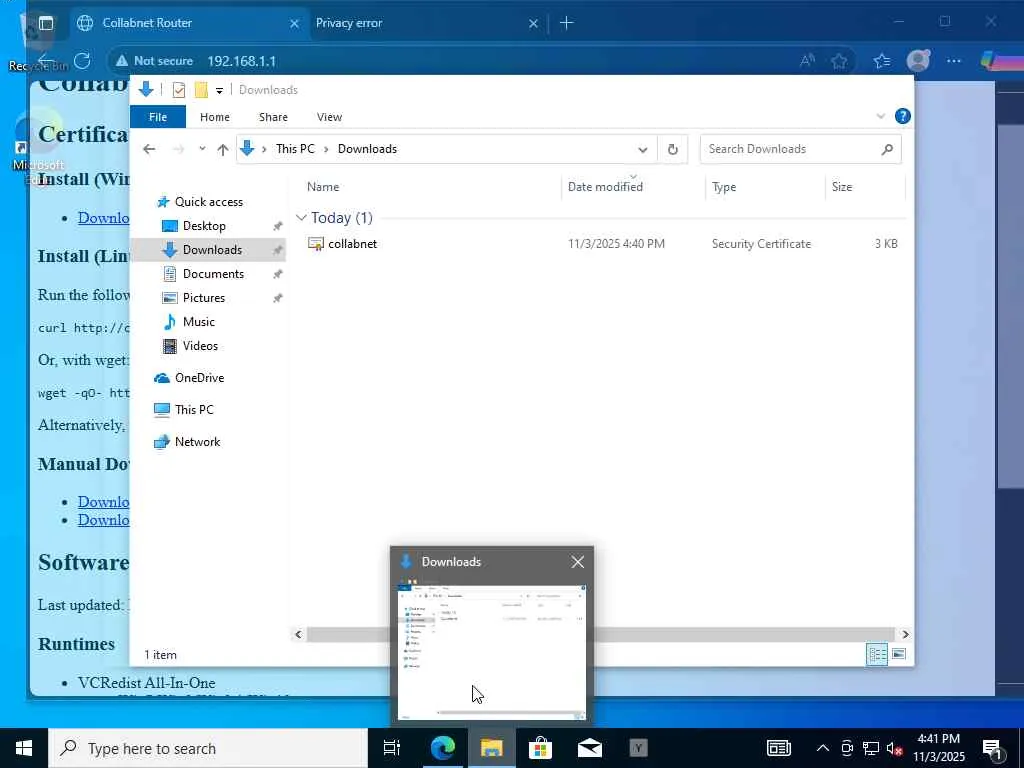The height and width of the screenshot is (768, 1024).
Task: Open Task View on taskbar
Action: coord(391,748)
